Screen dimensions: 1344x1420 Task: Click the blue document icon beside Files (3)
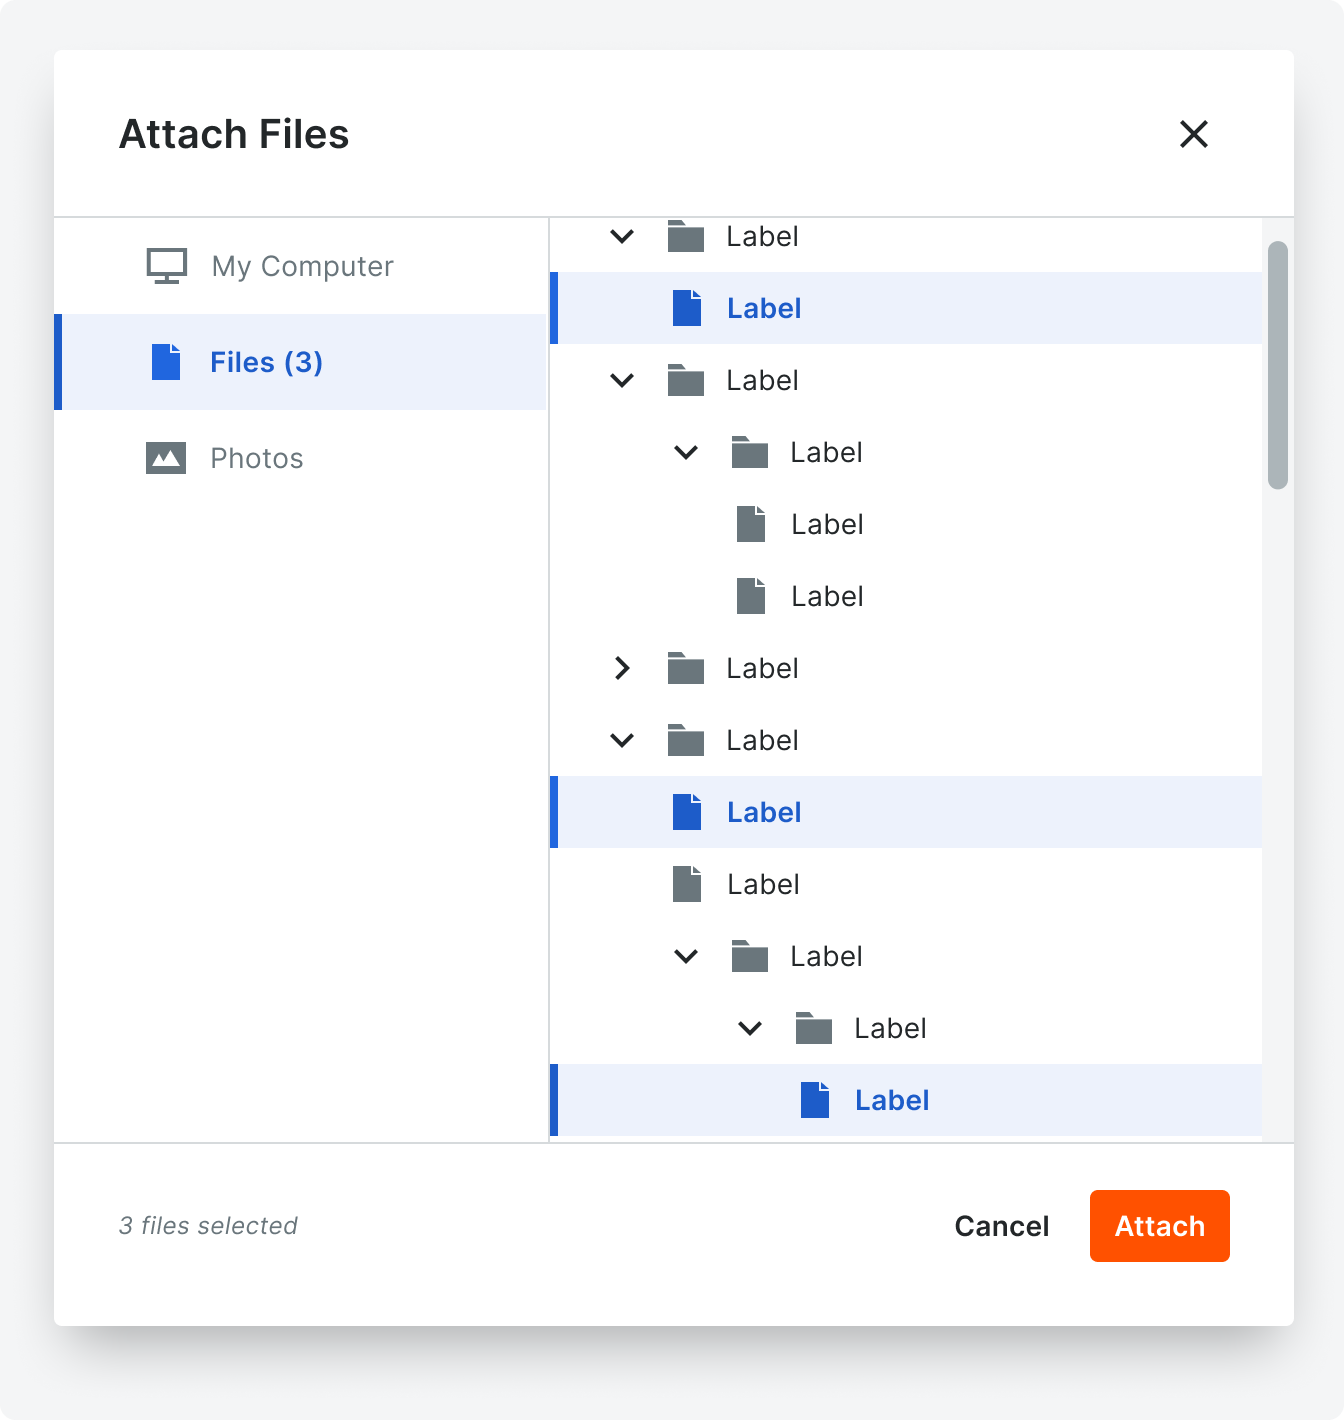click(x=166, y=362)
